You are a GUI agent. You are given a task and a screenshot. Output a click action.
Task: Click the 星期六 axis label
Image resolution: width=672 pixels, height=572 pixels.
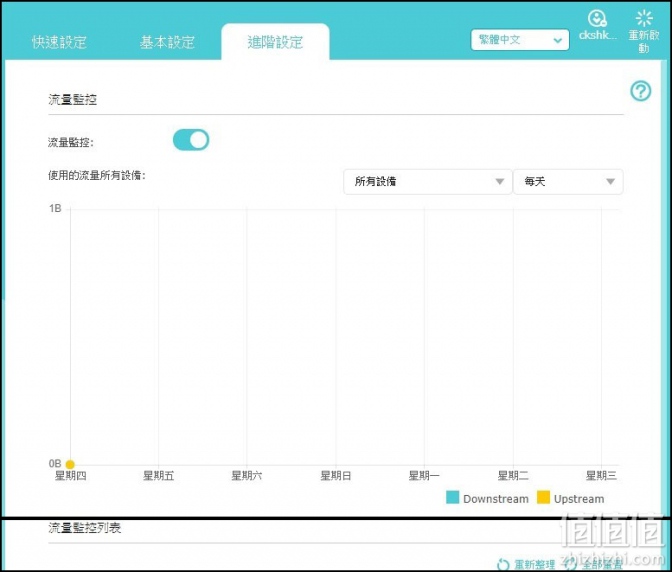click(x=247, y=476)
